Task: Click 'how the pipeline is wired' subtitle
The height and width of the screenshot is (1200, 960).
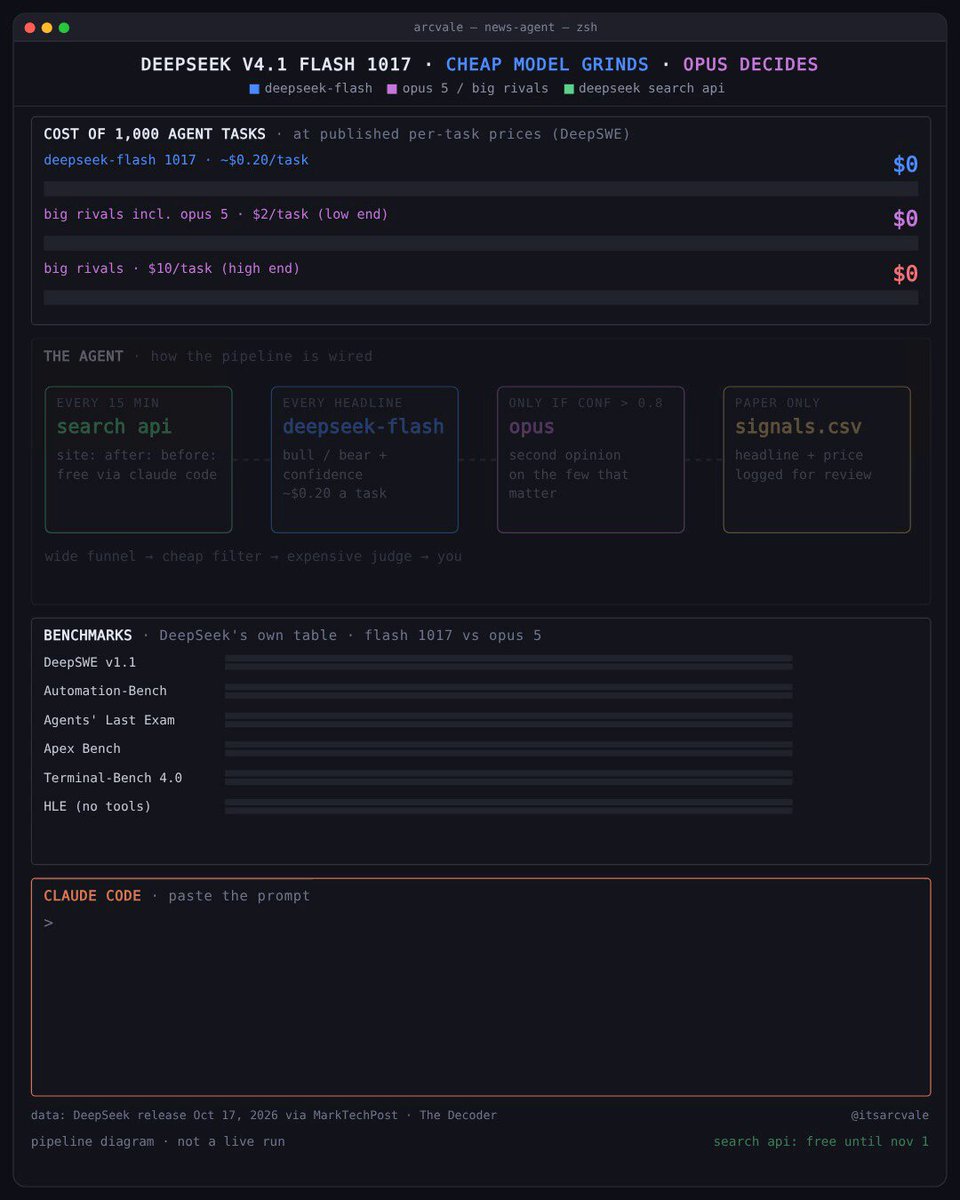Action: pos(261,356)
